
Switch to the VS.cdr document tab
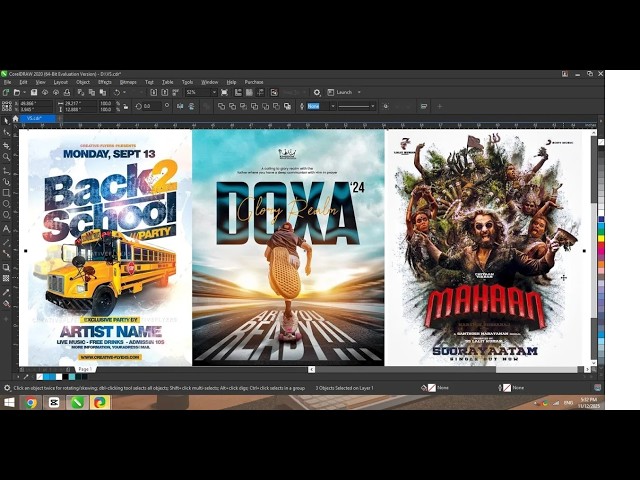pos(37,119)
